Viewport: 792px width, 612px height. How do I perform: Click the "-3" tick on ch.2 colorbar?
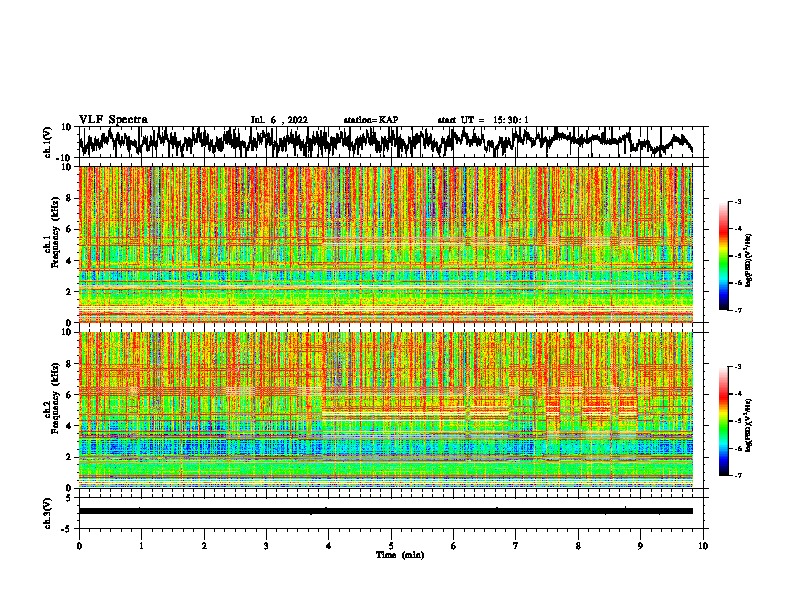pos(737,367)
